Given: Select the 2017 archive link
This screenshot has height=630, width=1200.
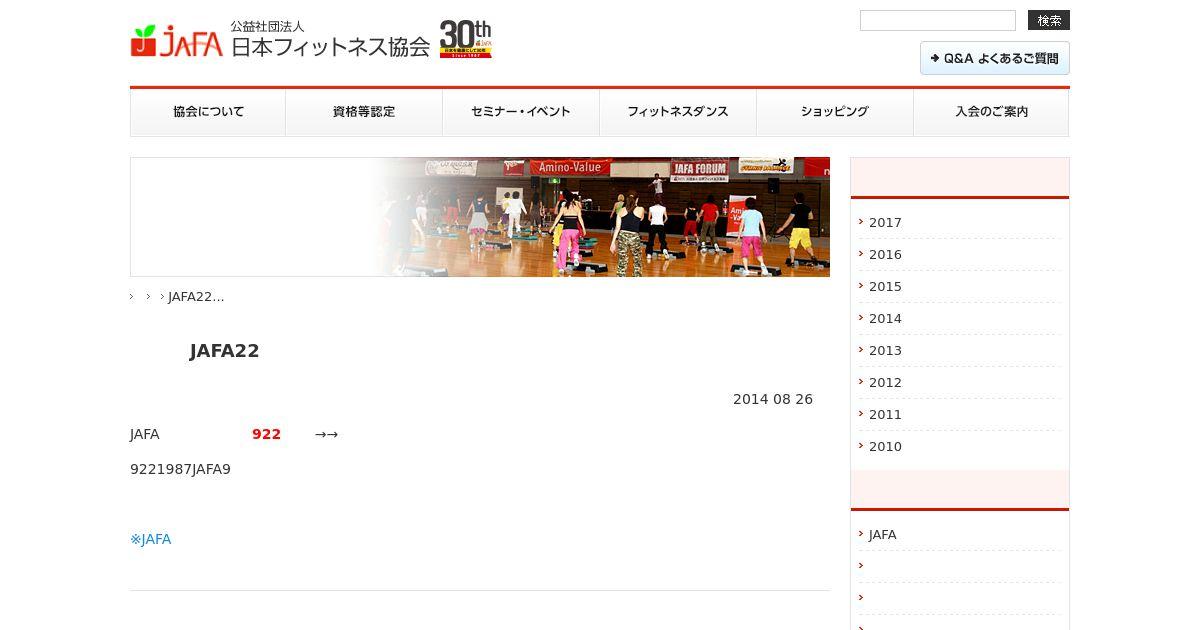Looking at the screenshot, I should 885,223.
